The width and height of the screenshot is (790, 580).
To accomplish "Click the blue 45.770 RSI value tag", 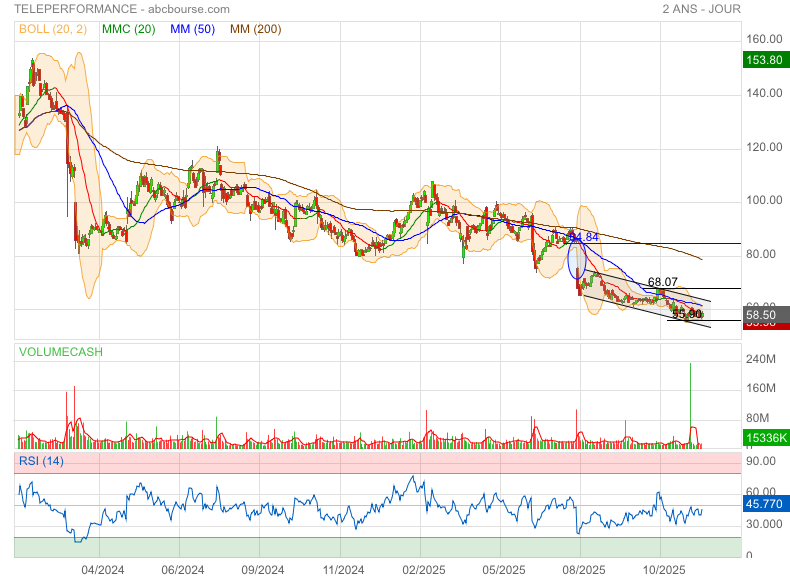I will [764, 506].
